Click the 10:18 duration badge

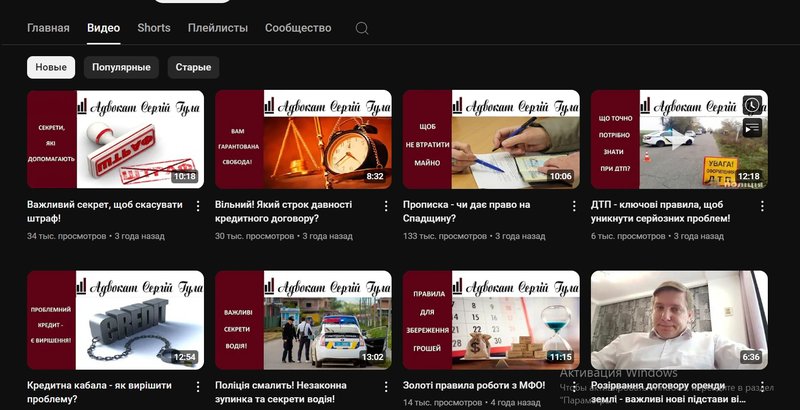click(185, 176)
